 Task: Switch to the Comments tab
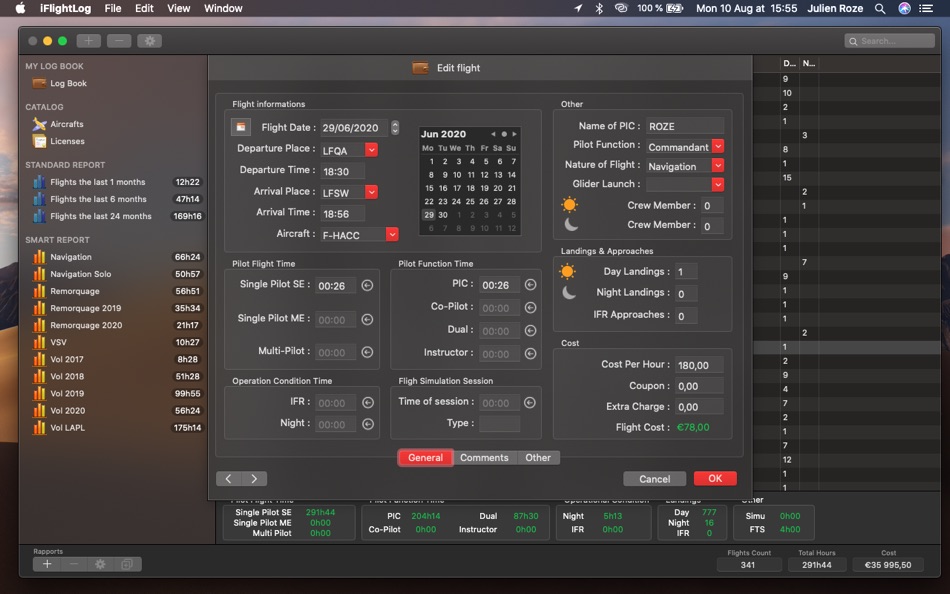pos(484,458)
